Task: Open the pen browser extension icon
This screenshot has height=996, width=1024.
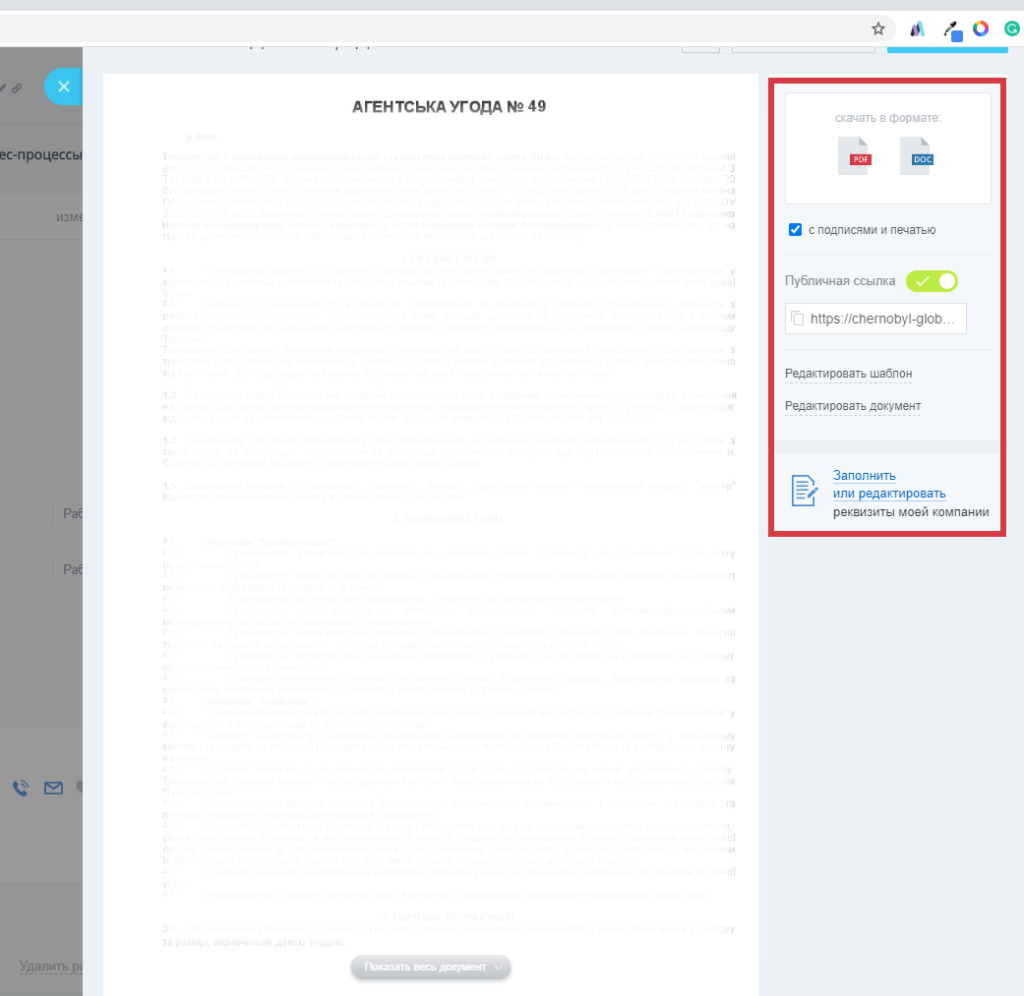Action: (952, 31)
